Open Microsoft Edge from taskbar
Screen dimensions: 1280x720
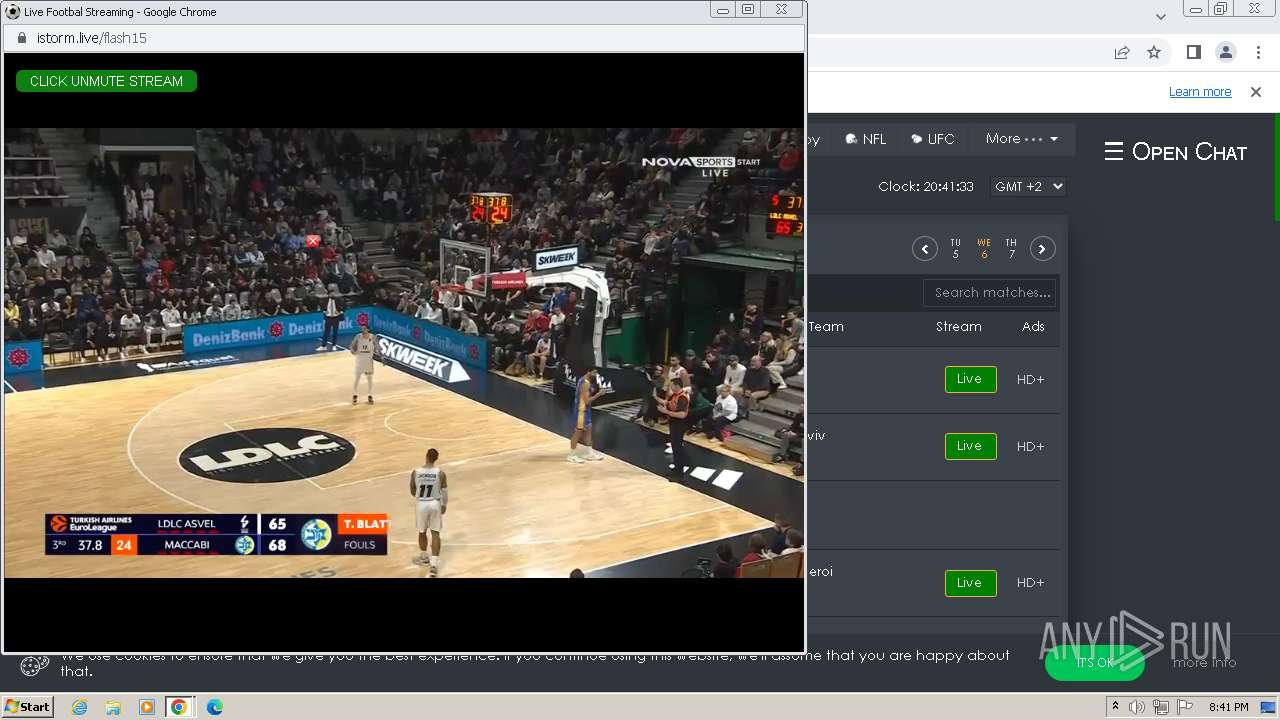pos(215,707)
